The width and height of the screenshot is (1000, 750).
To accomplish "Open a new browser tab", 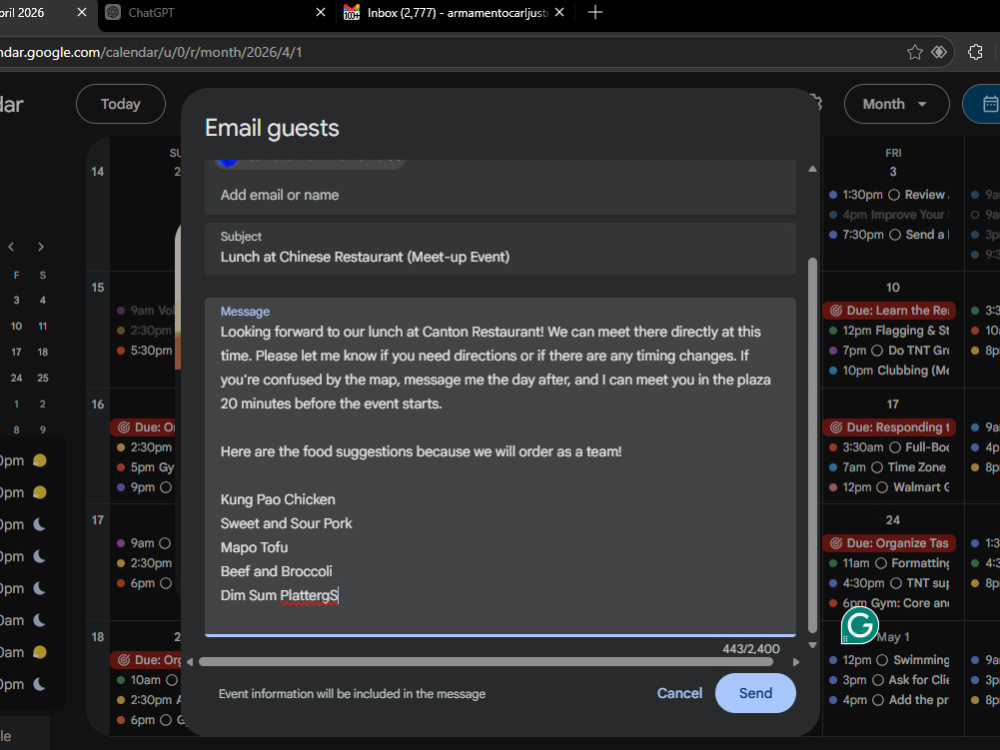I will point(595,13).
